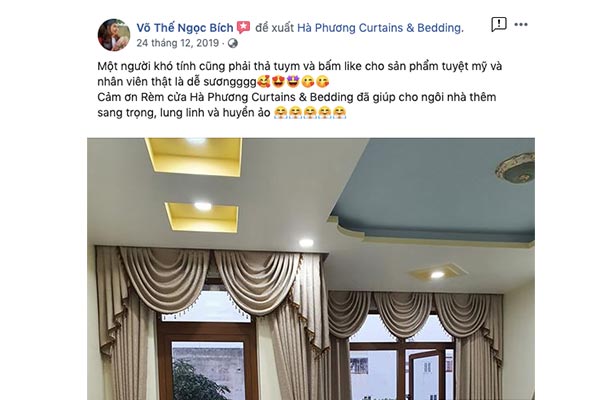Click the last kissing-yum emoji in row
The image size is (600, 400).
pos(323,82)
